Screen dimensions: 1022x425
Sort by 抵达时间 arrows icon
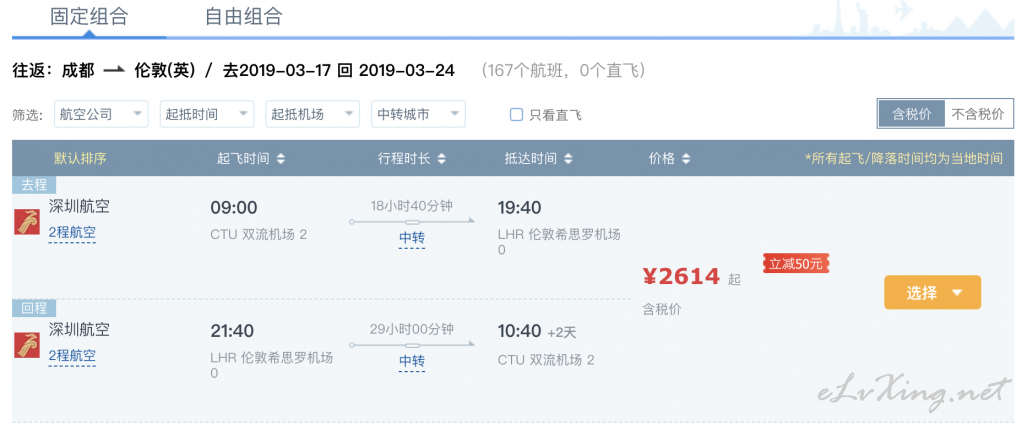click(x=568, y=158)
